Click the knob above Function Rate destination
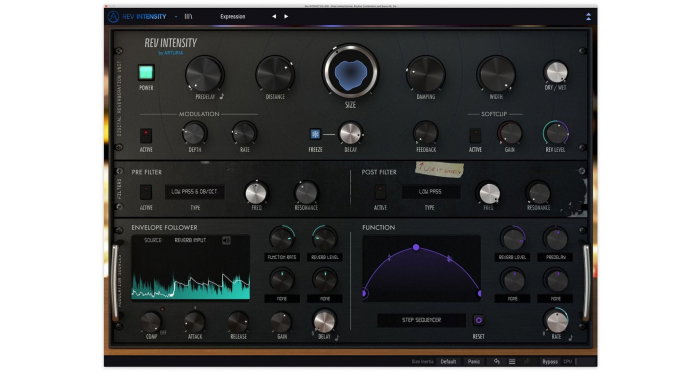The width and height of the screenshot is (700, 372). (x=282, y=238)
